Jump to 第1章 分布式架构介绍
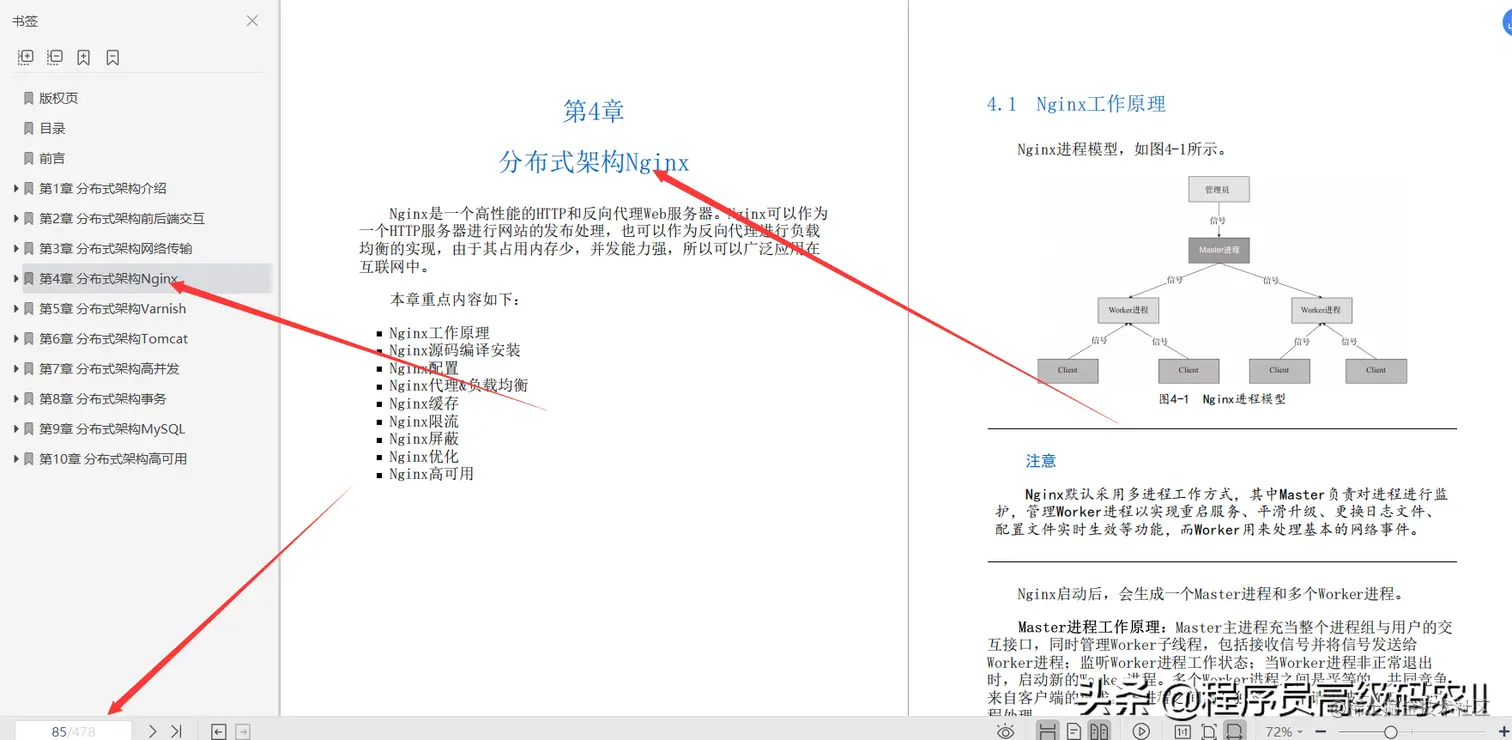 coord(103,188)
